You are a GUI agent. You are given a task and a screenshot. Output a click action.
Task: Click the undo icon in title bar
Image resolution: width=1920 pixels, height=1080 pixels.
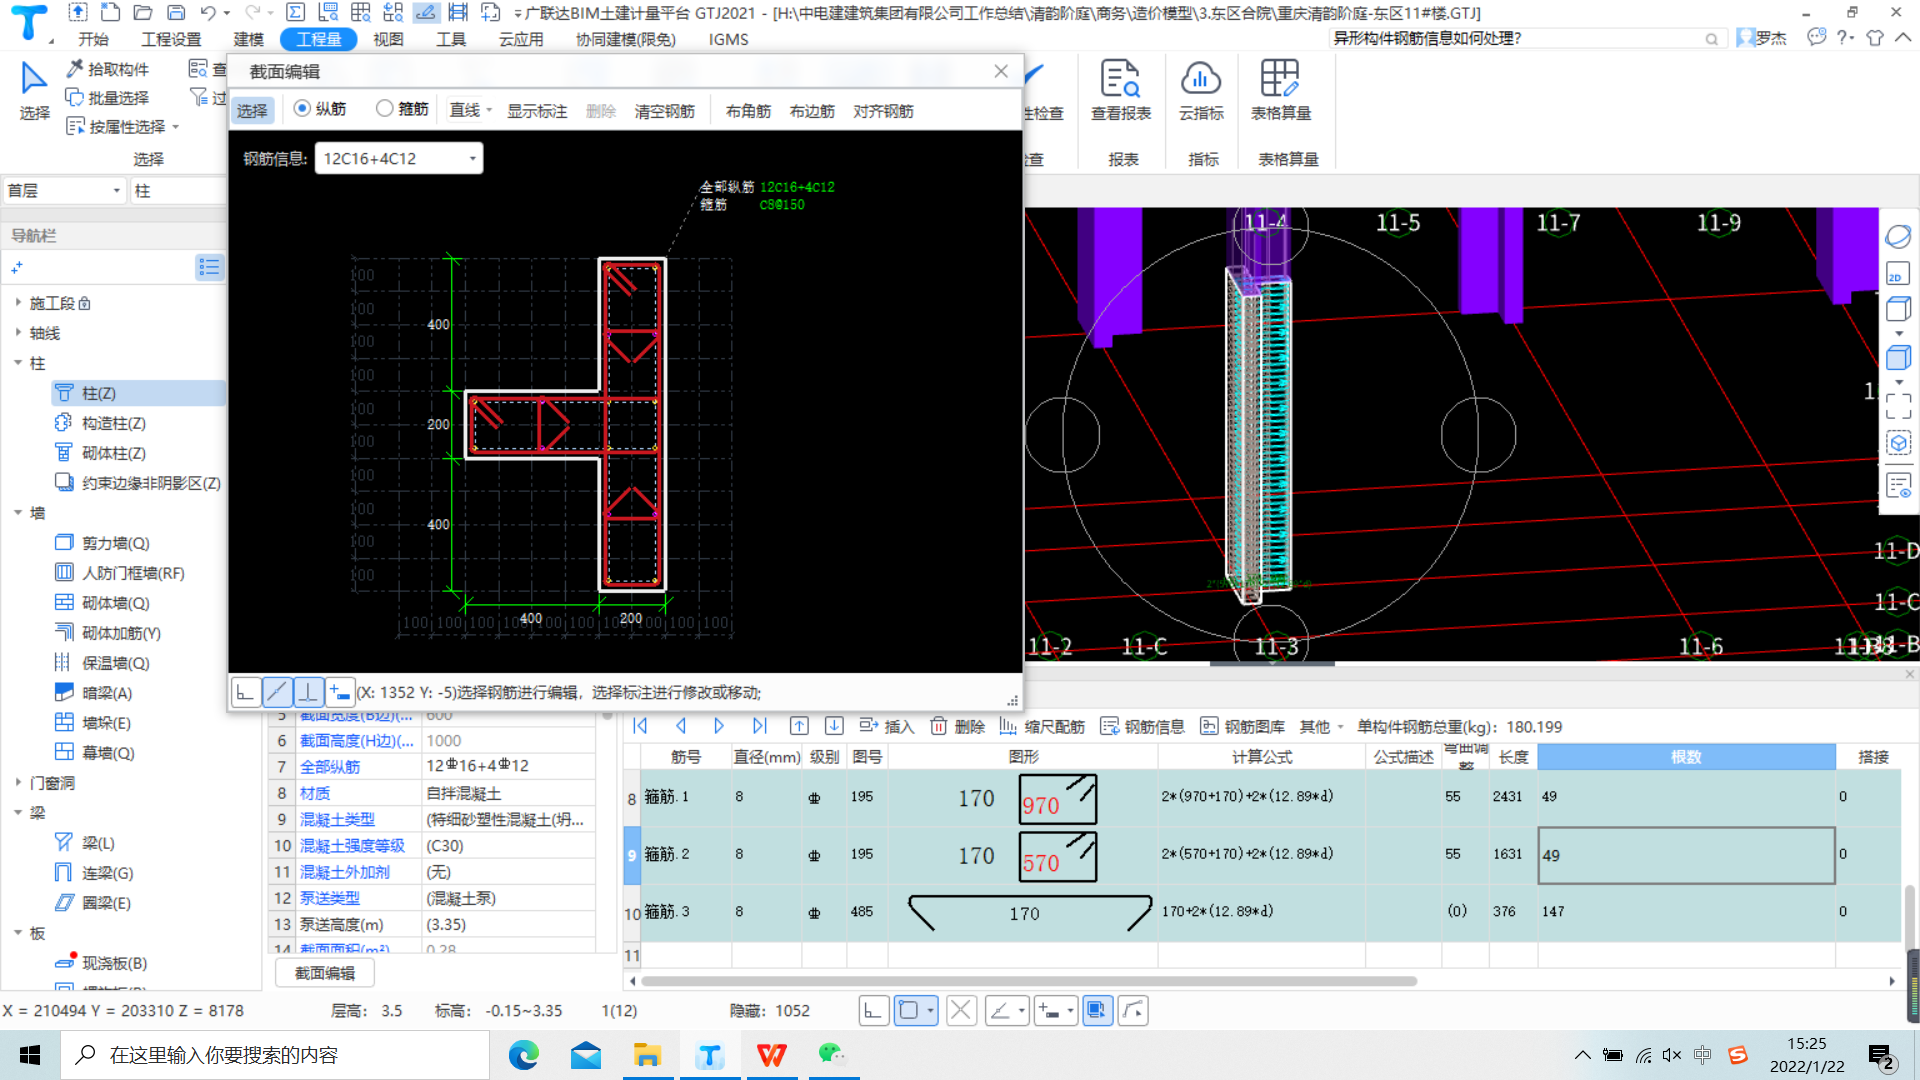coord(208,13)
